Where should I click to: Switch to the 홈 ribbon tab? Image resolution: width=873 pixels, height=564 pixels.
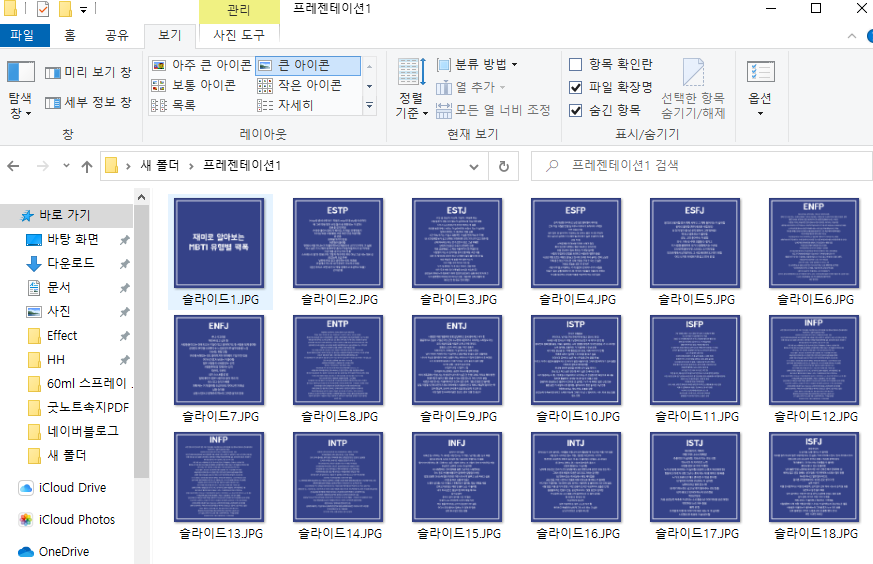(x=70, y=35)
